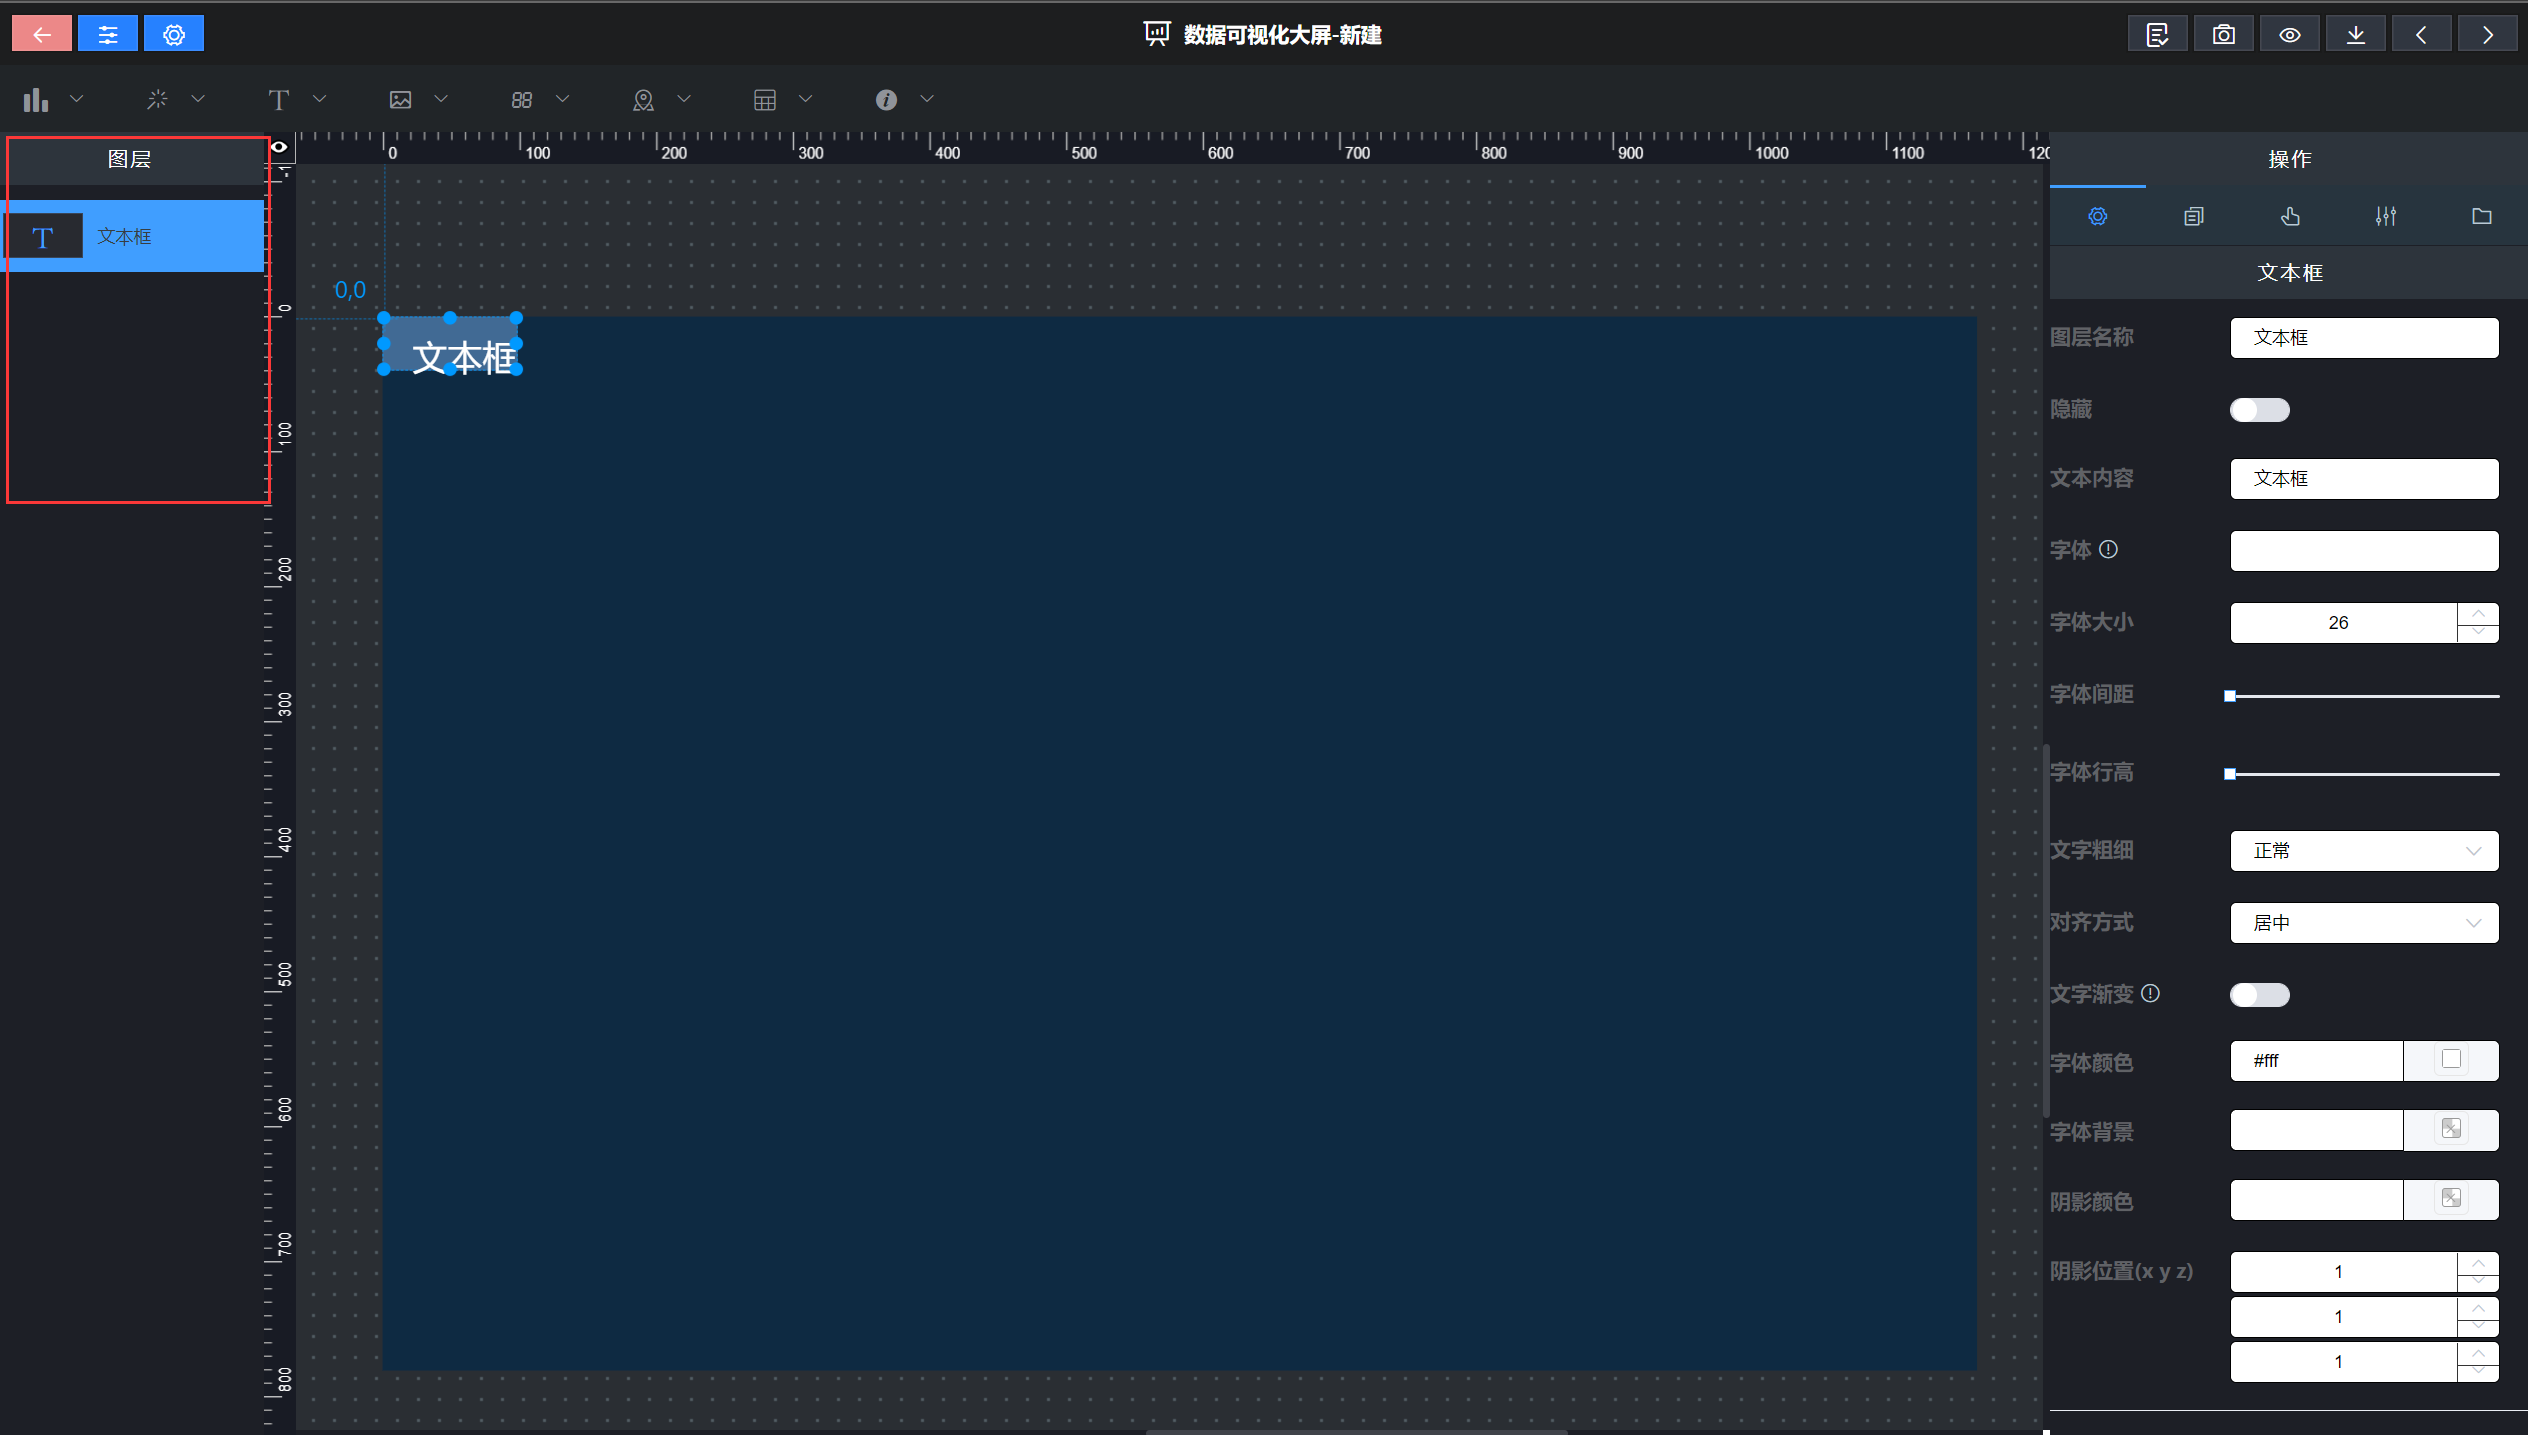Open the hand pointer interaction tab

[2290, 216]
